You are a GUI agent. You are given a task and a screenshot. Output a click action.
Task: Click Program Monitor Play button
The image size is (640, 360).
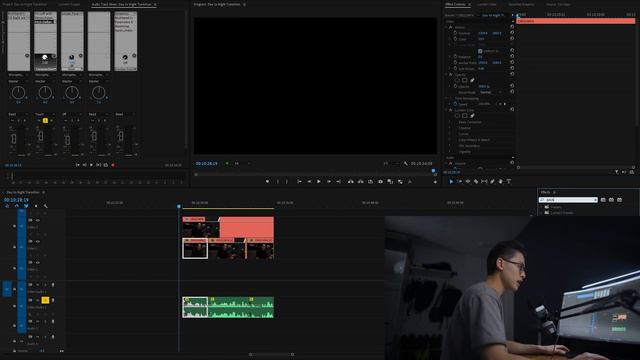point(319,182)
